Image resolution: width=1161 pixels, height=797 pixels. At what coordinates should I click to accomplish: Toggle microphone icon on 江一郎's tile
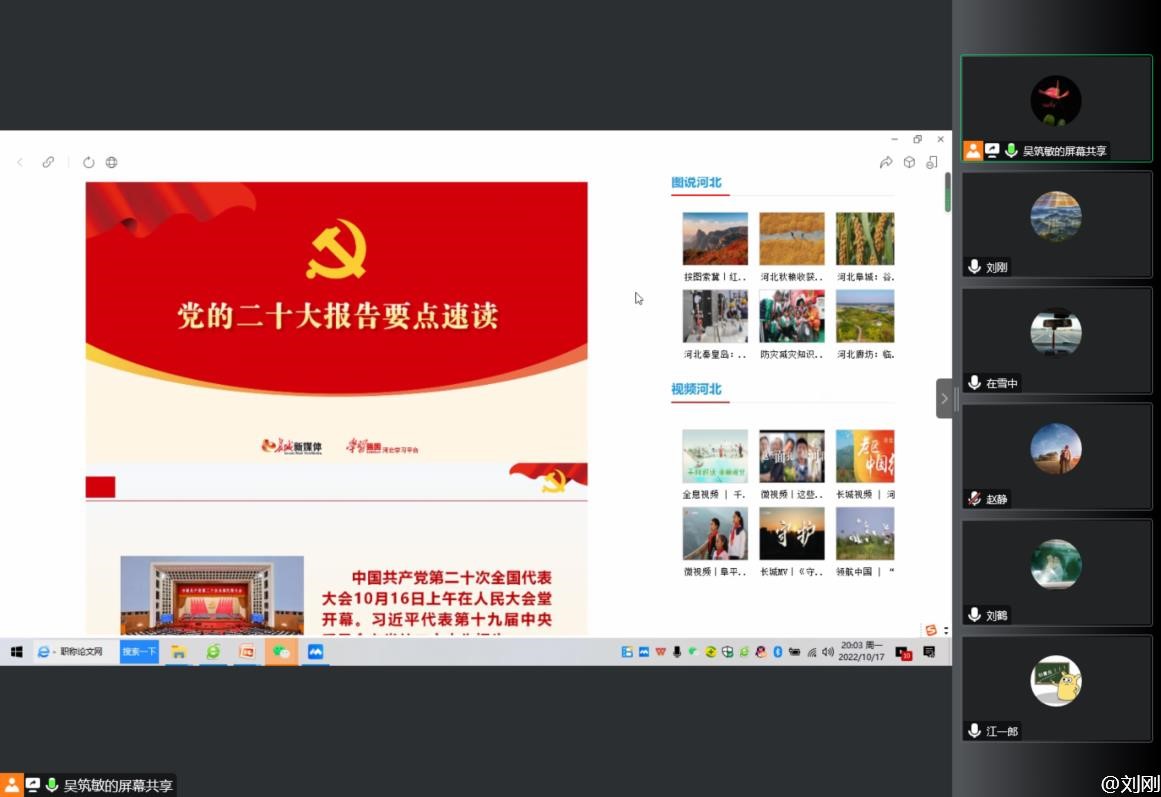pos(974,731)
